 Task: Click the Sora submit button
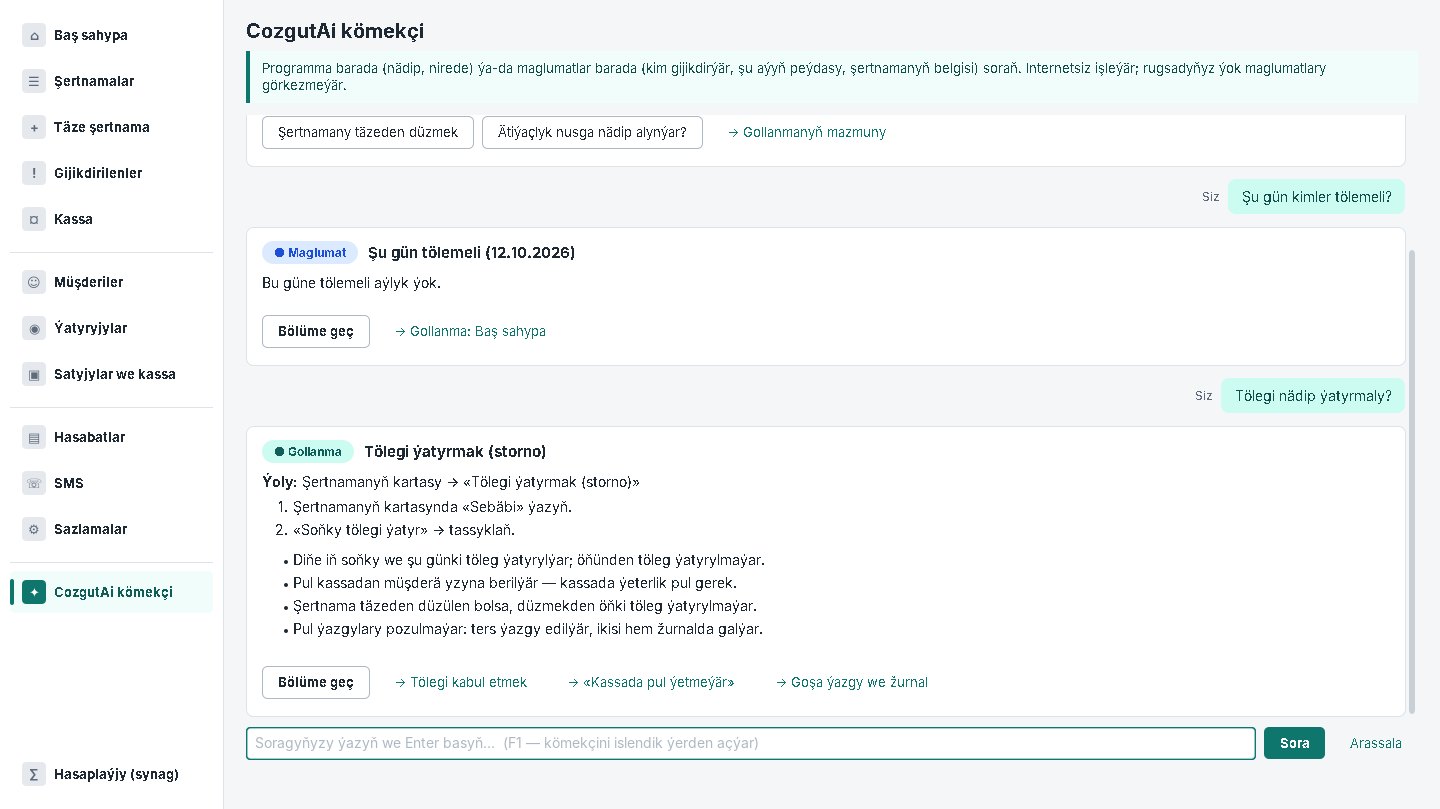pos(1294,743)
